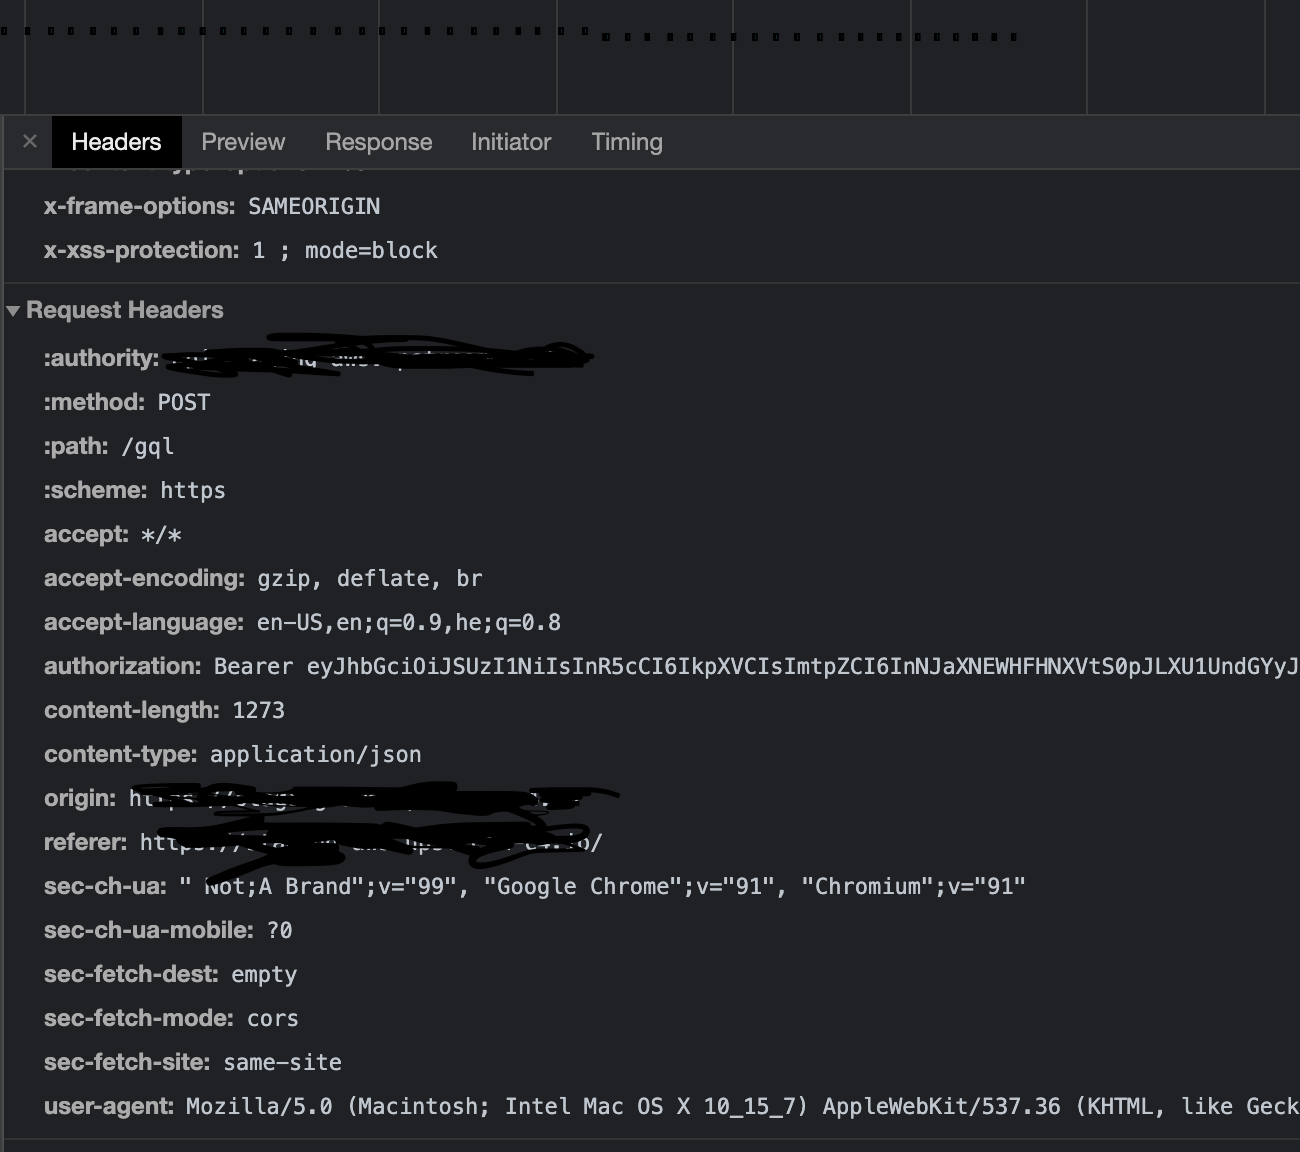1300x1152 pixels.
Task: Open the Preview tab
Action: (x=243, y=142)
